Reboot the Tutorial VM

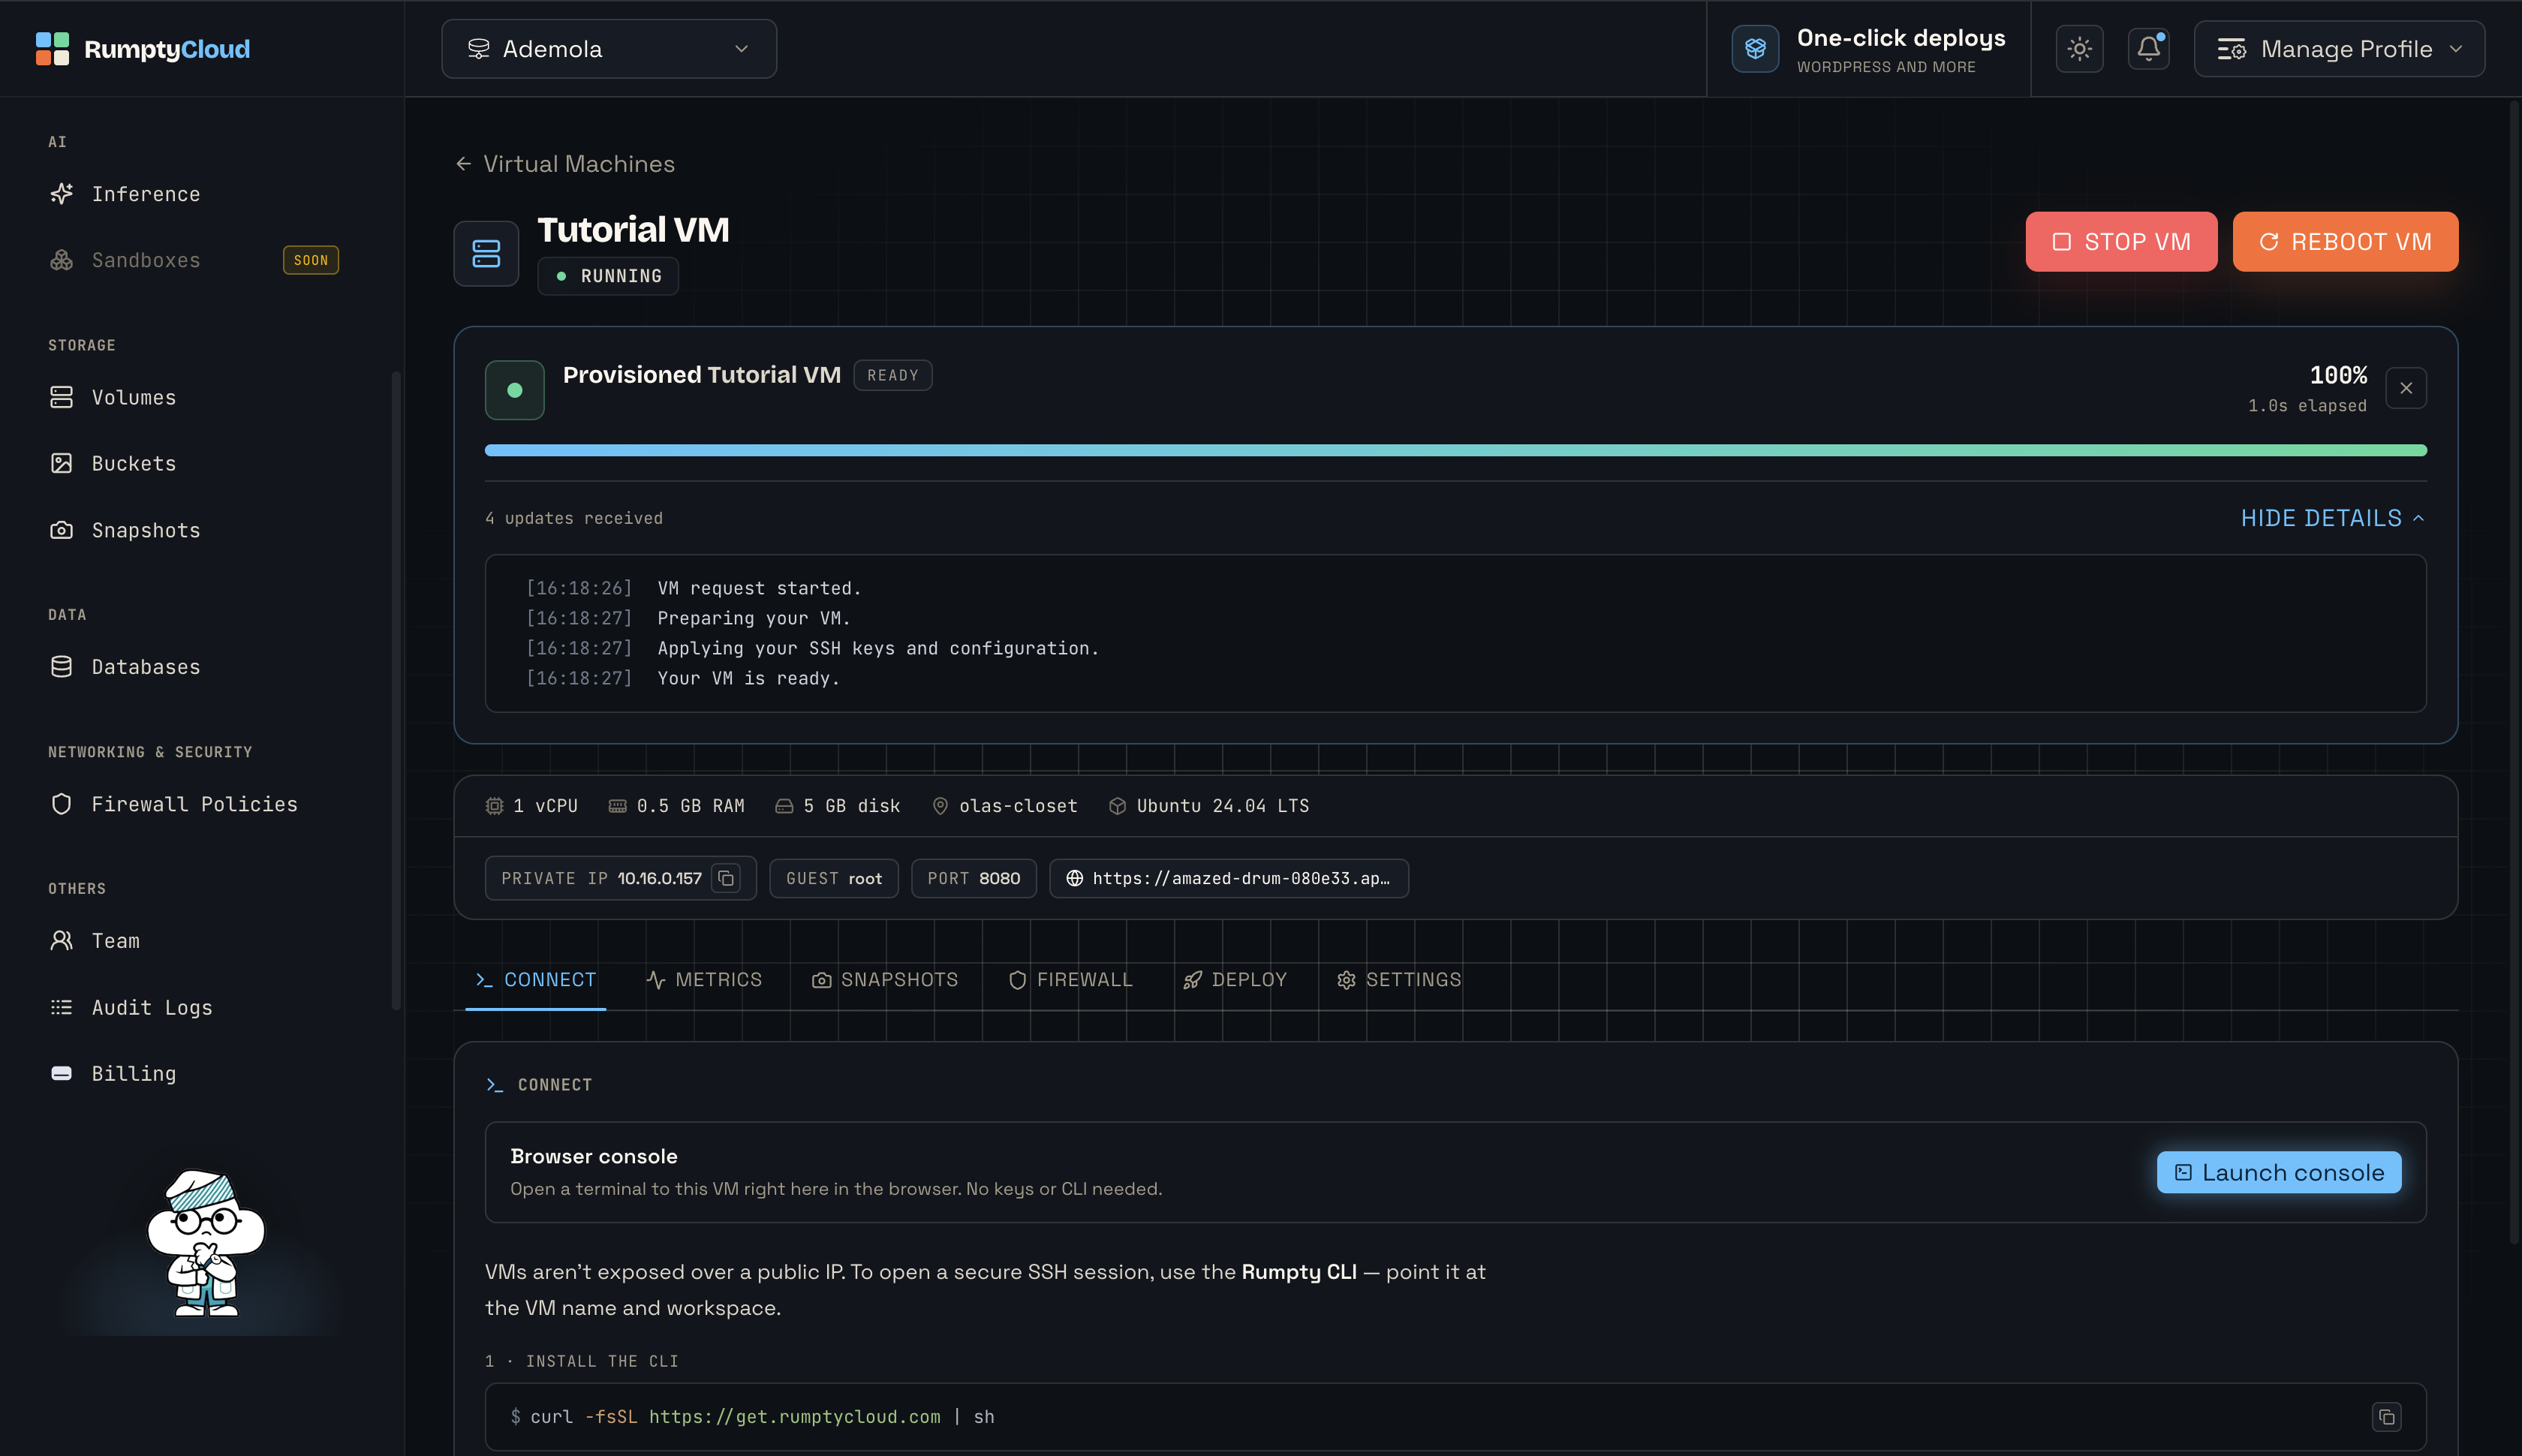click(x=2345, y=242)
